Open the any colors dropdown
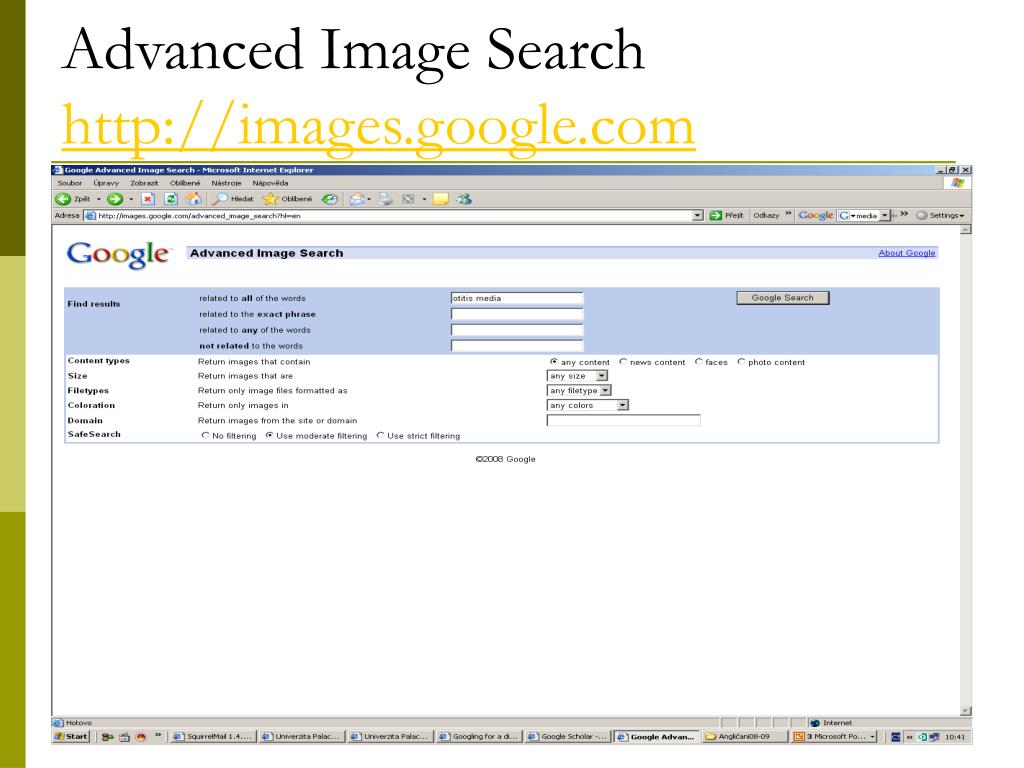Screen dimensions: 1024x768 point(587,405)
